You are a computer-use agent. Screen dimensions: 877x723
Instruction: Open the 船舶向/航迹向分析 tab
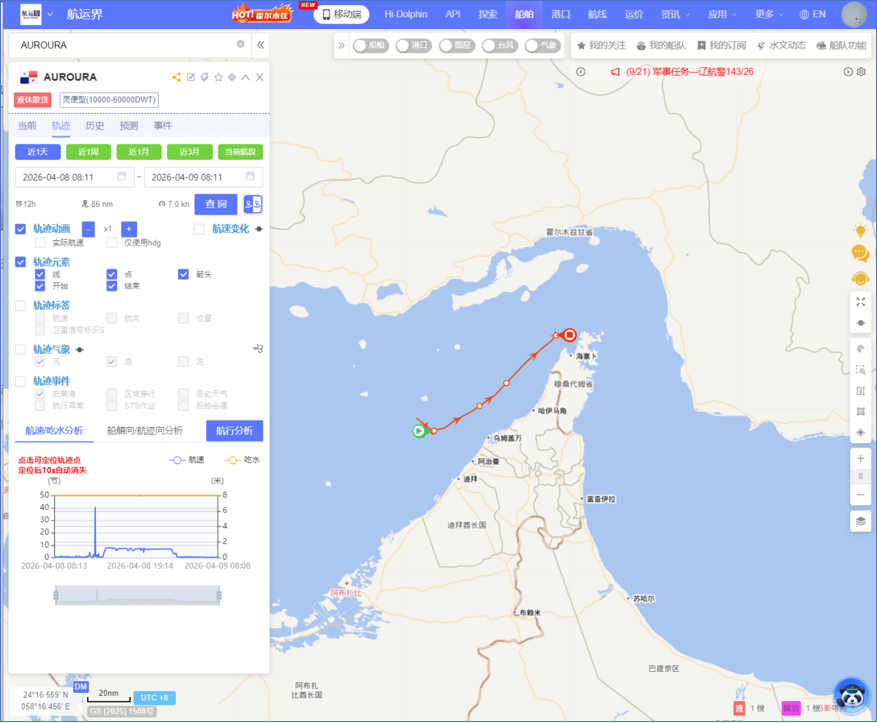click(x=145, y=431)
